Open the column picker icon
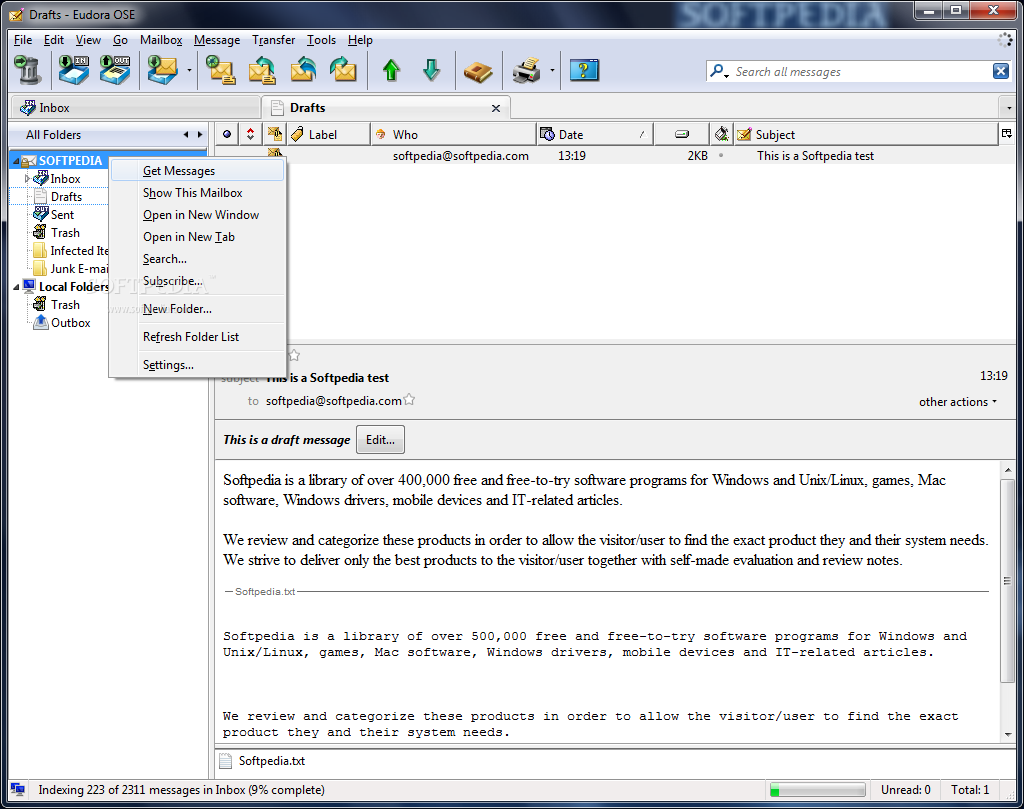1024x809 pixels. 1006,134
